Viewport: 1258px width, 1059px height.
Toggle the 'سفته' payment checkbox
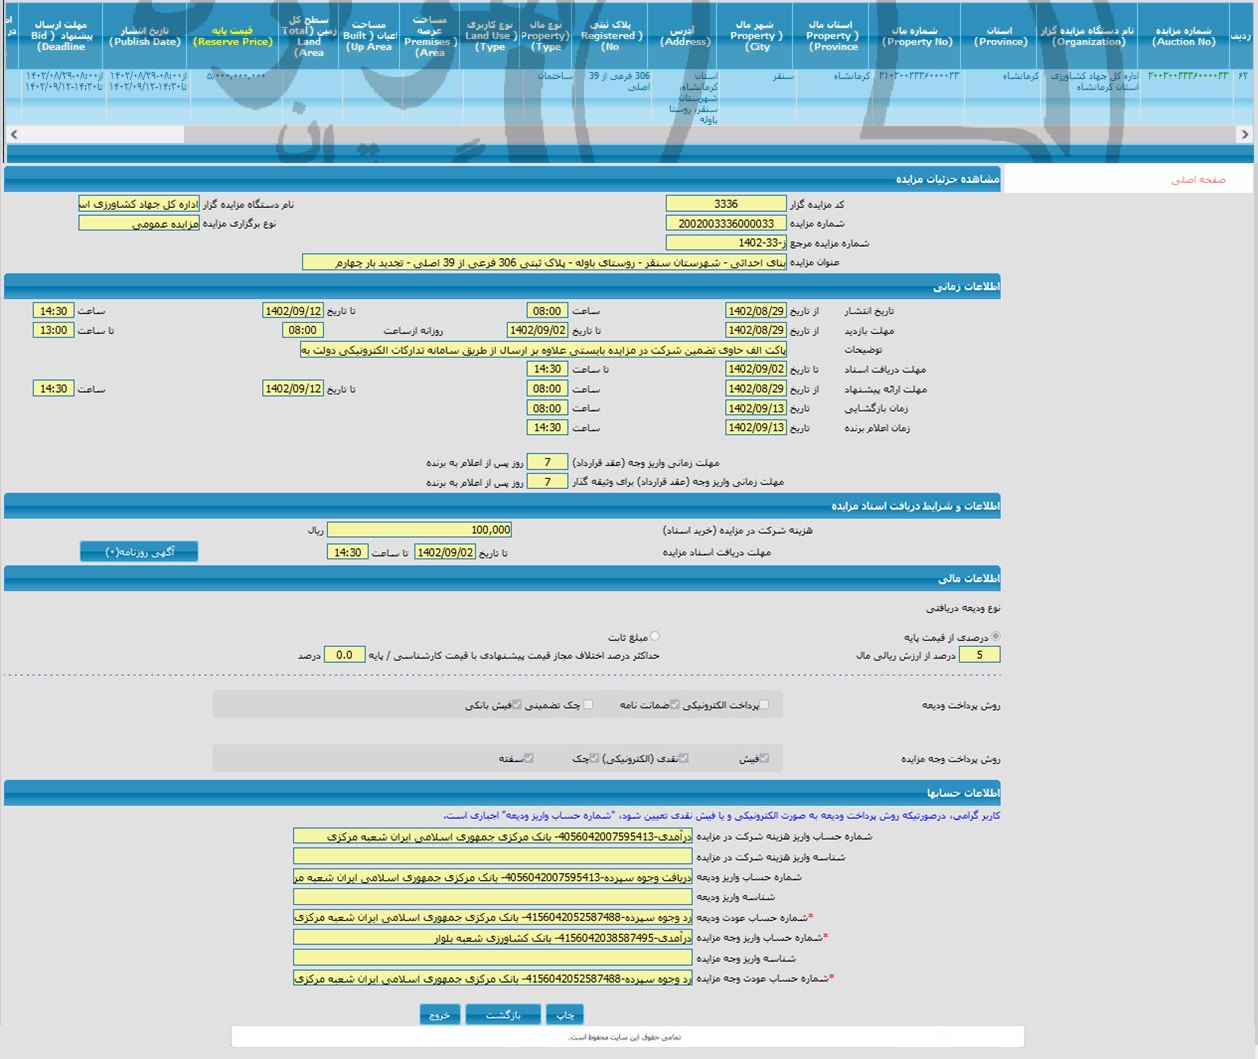coord(529,759)
